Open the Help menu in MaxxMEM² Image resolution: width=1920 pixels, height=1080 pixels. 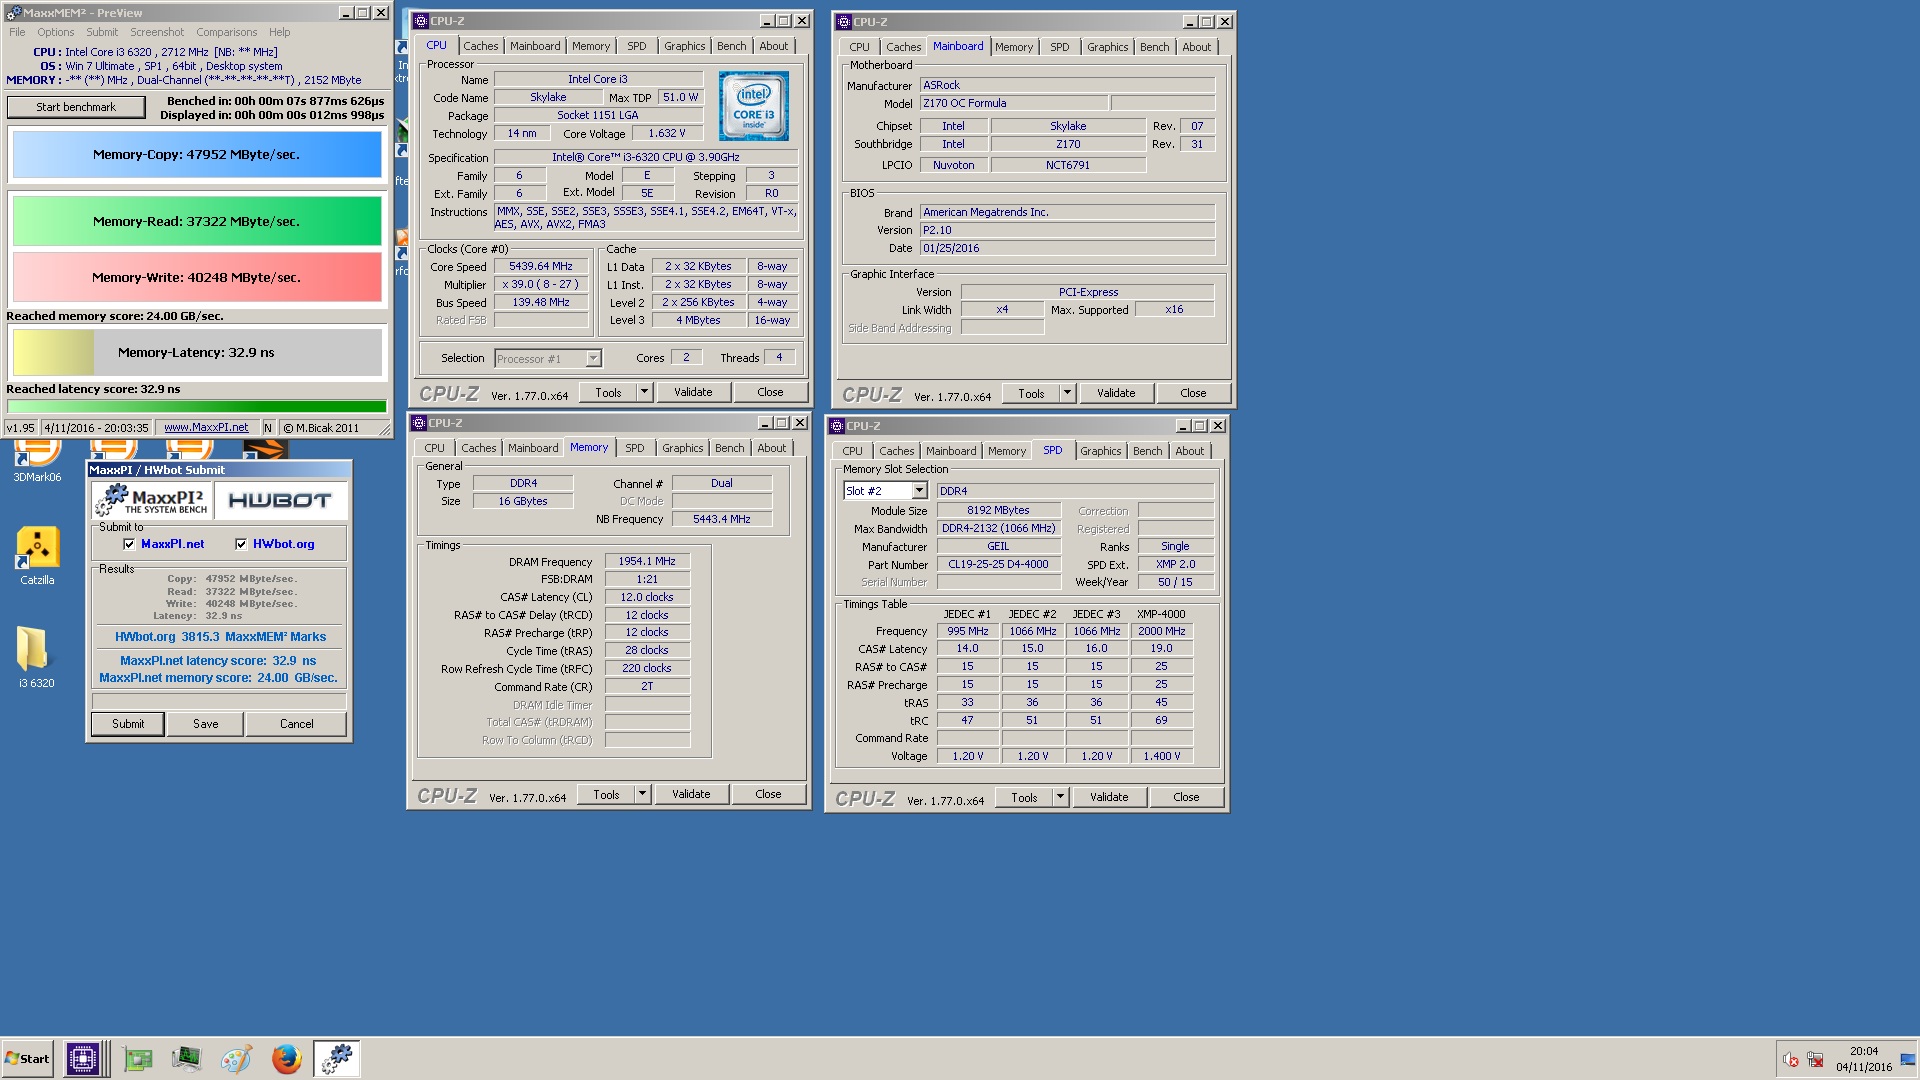280,32
